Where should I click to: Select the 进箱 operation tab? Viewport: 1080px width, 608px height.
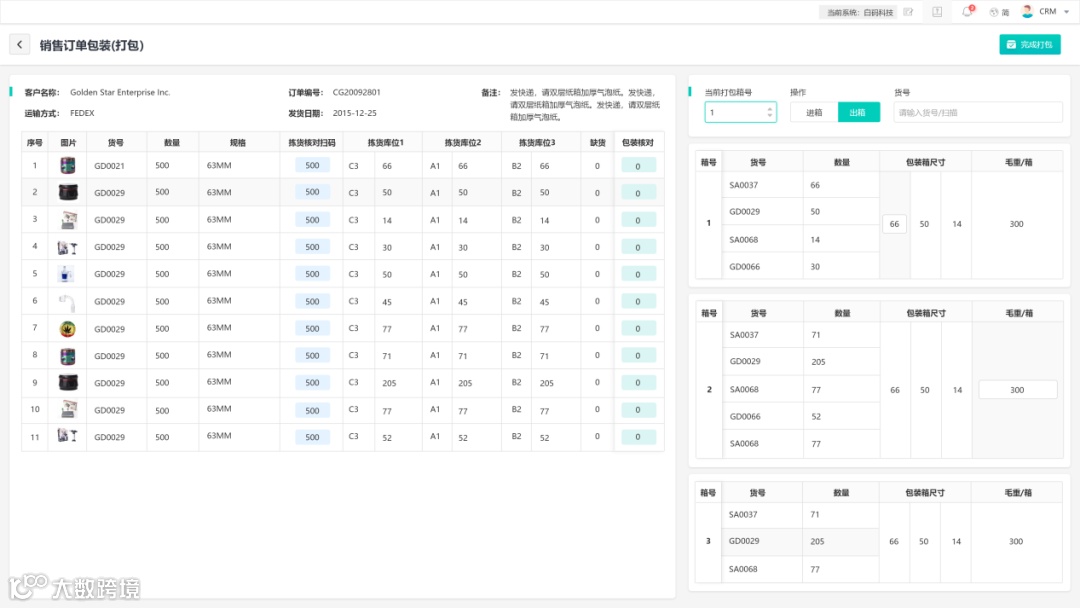[x=814, y=112]
